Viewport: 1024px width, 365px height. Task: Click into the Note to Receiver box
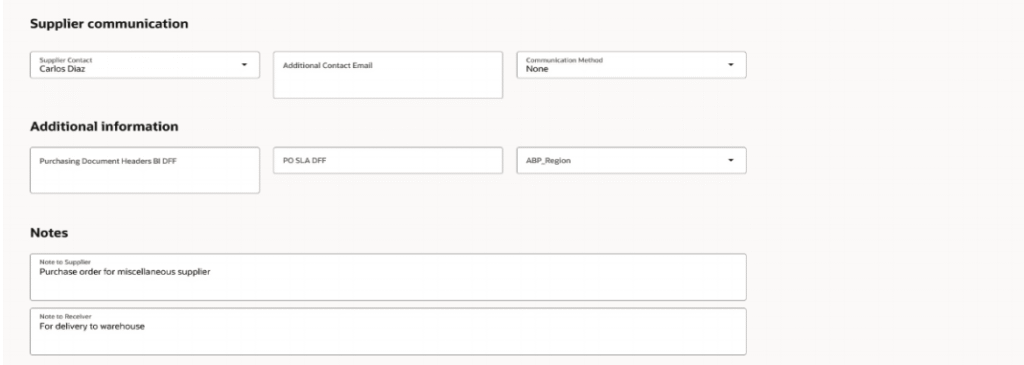pos(388,331)
